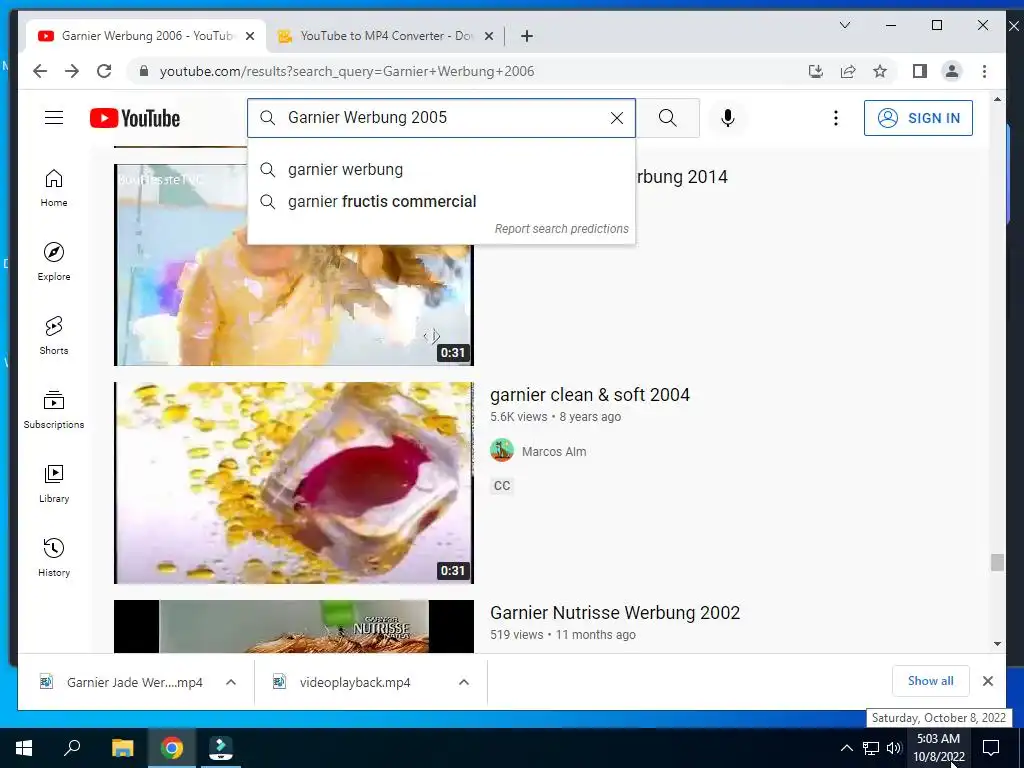Select 'garnier werbung' search suggestion
Image resolution: width=1024 pixels, height=768 pixels.
(x=441, y=170)
